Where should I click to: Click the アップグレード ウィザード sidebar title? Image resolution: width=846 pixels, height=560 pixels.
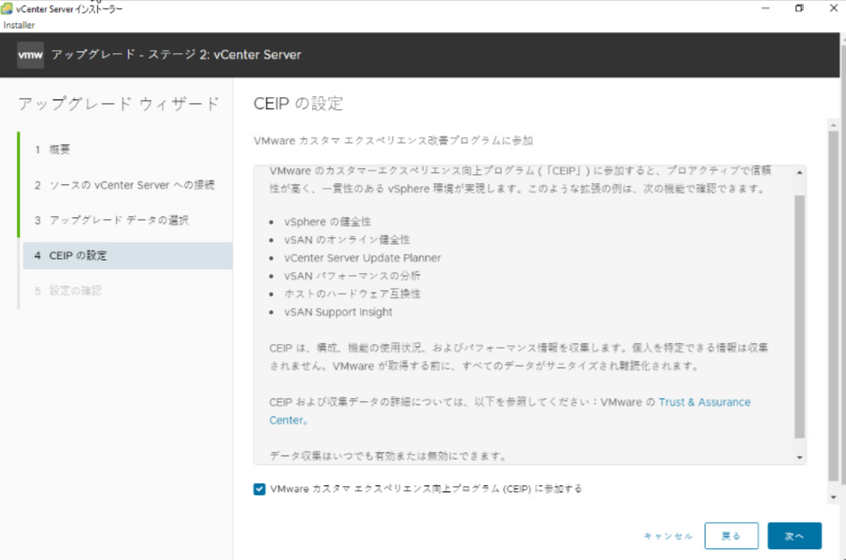(x=119, y=104)
